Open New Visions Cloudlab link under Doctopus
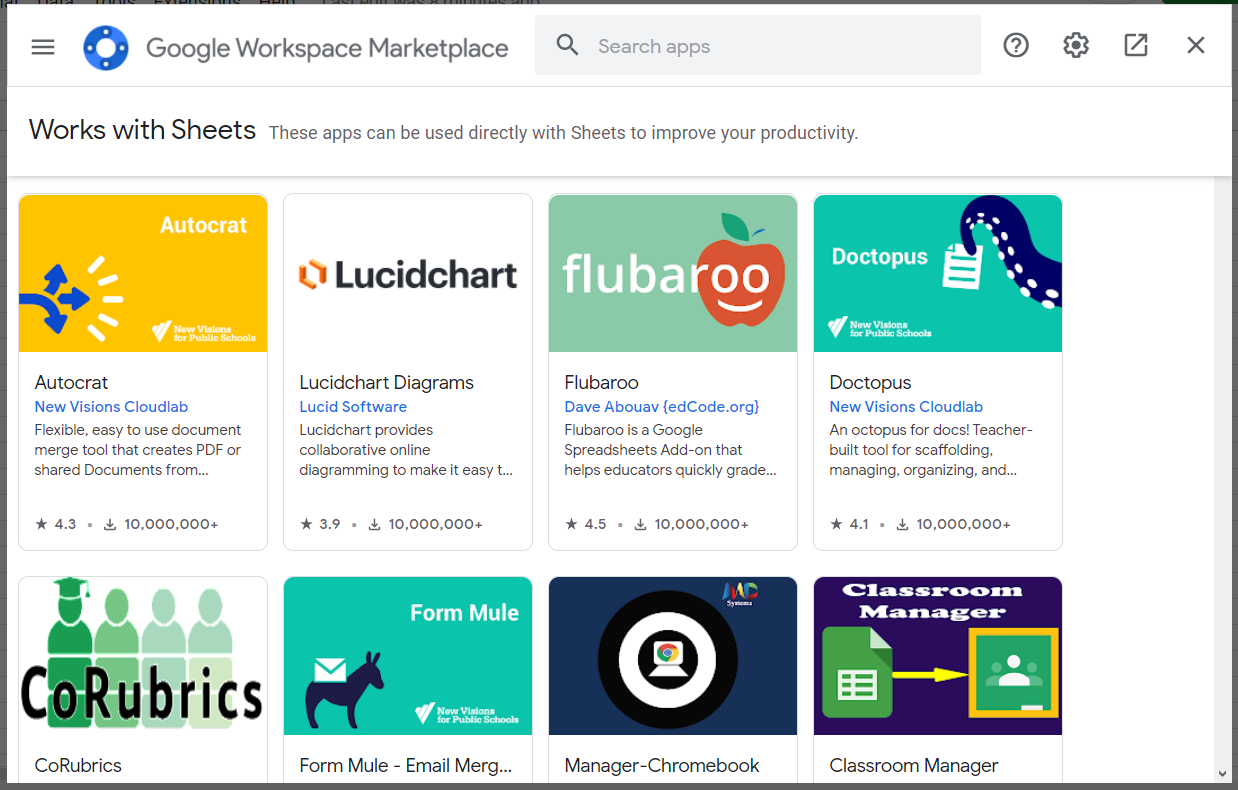1238x790 pixels. [906, 407]
